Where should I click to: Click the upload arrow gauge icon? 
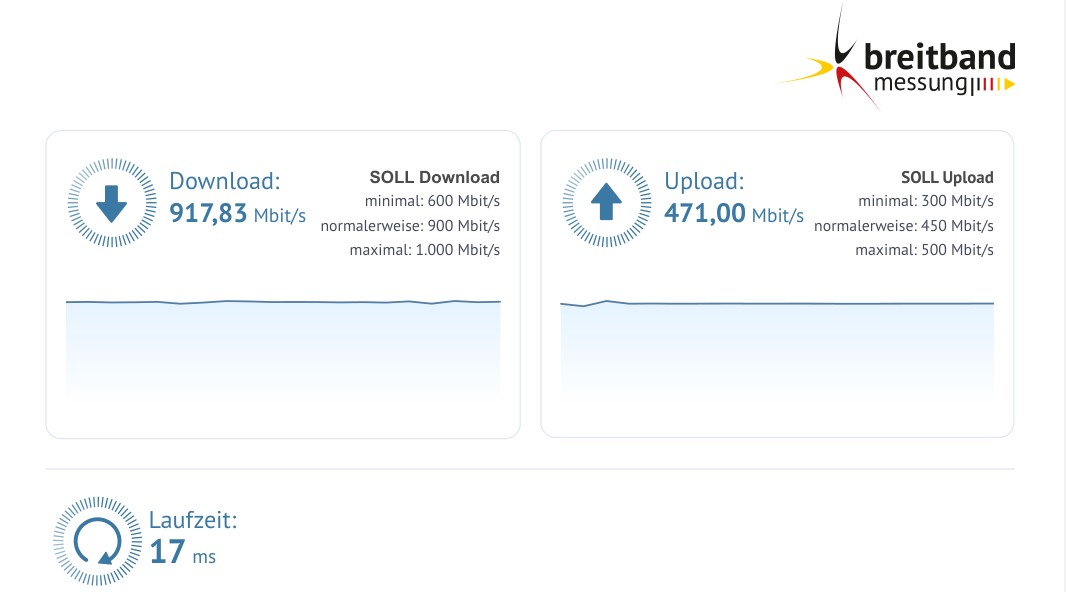[606, 203]
